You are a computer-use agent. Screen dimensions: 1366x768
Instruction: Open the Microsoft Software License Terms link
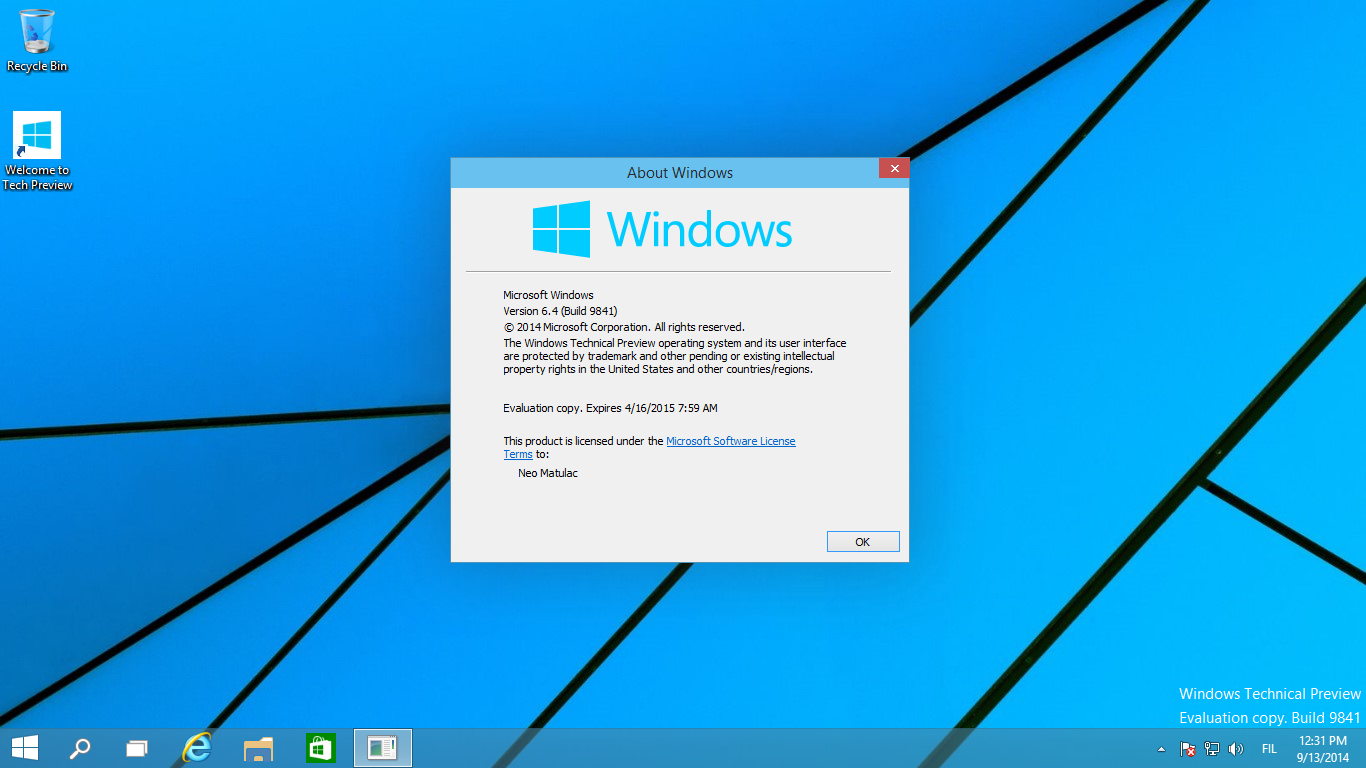point(731,440)
